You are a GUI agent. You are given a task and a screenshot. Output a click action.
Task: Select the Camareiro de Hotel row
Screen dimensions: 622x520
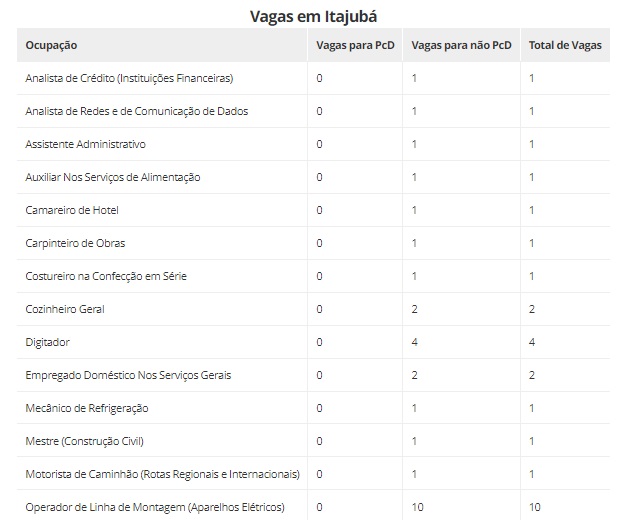point(313,210)
